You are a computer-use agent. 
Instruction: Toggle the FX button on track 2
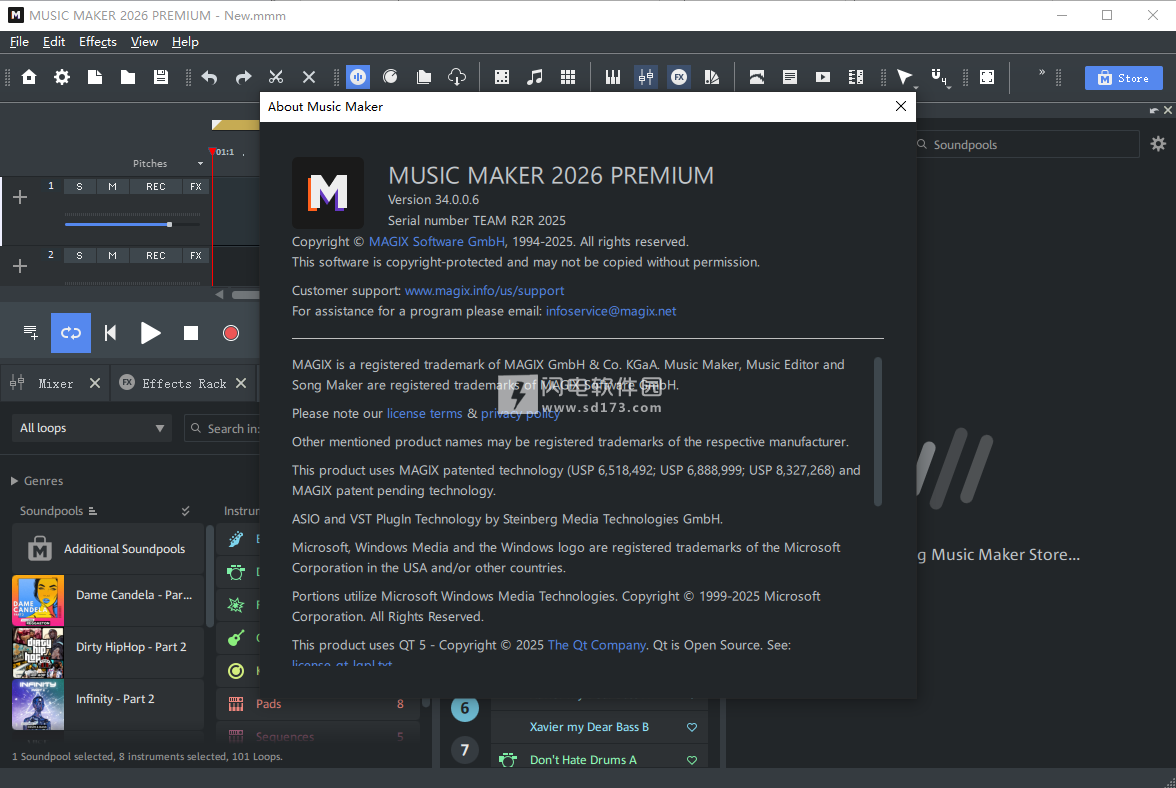(x=196, y=256)
